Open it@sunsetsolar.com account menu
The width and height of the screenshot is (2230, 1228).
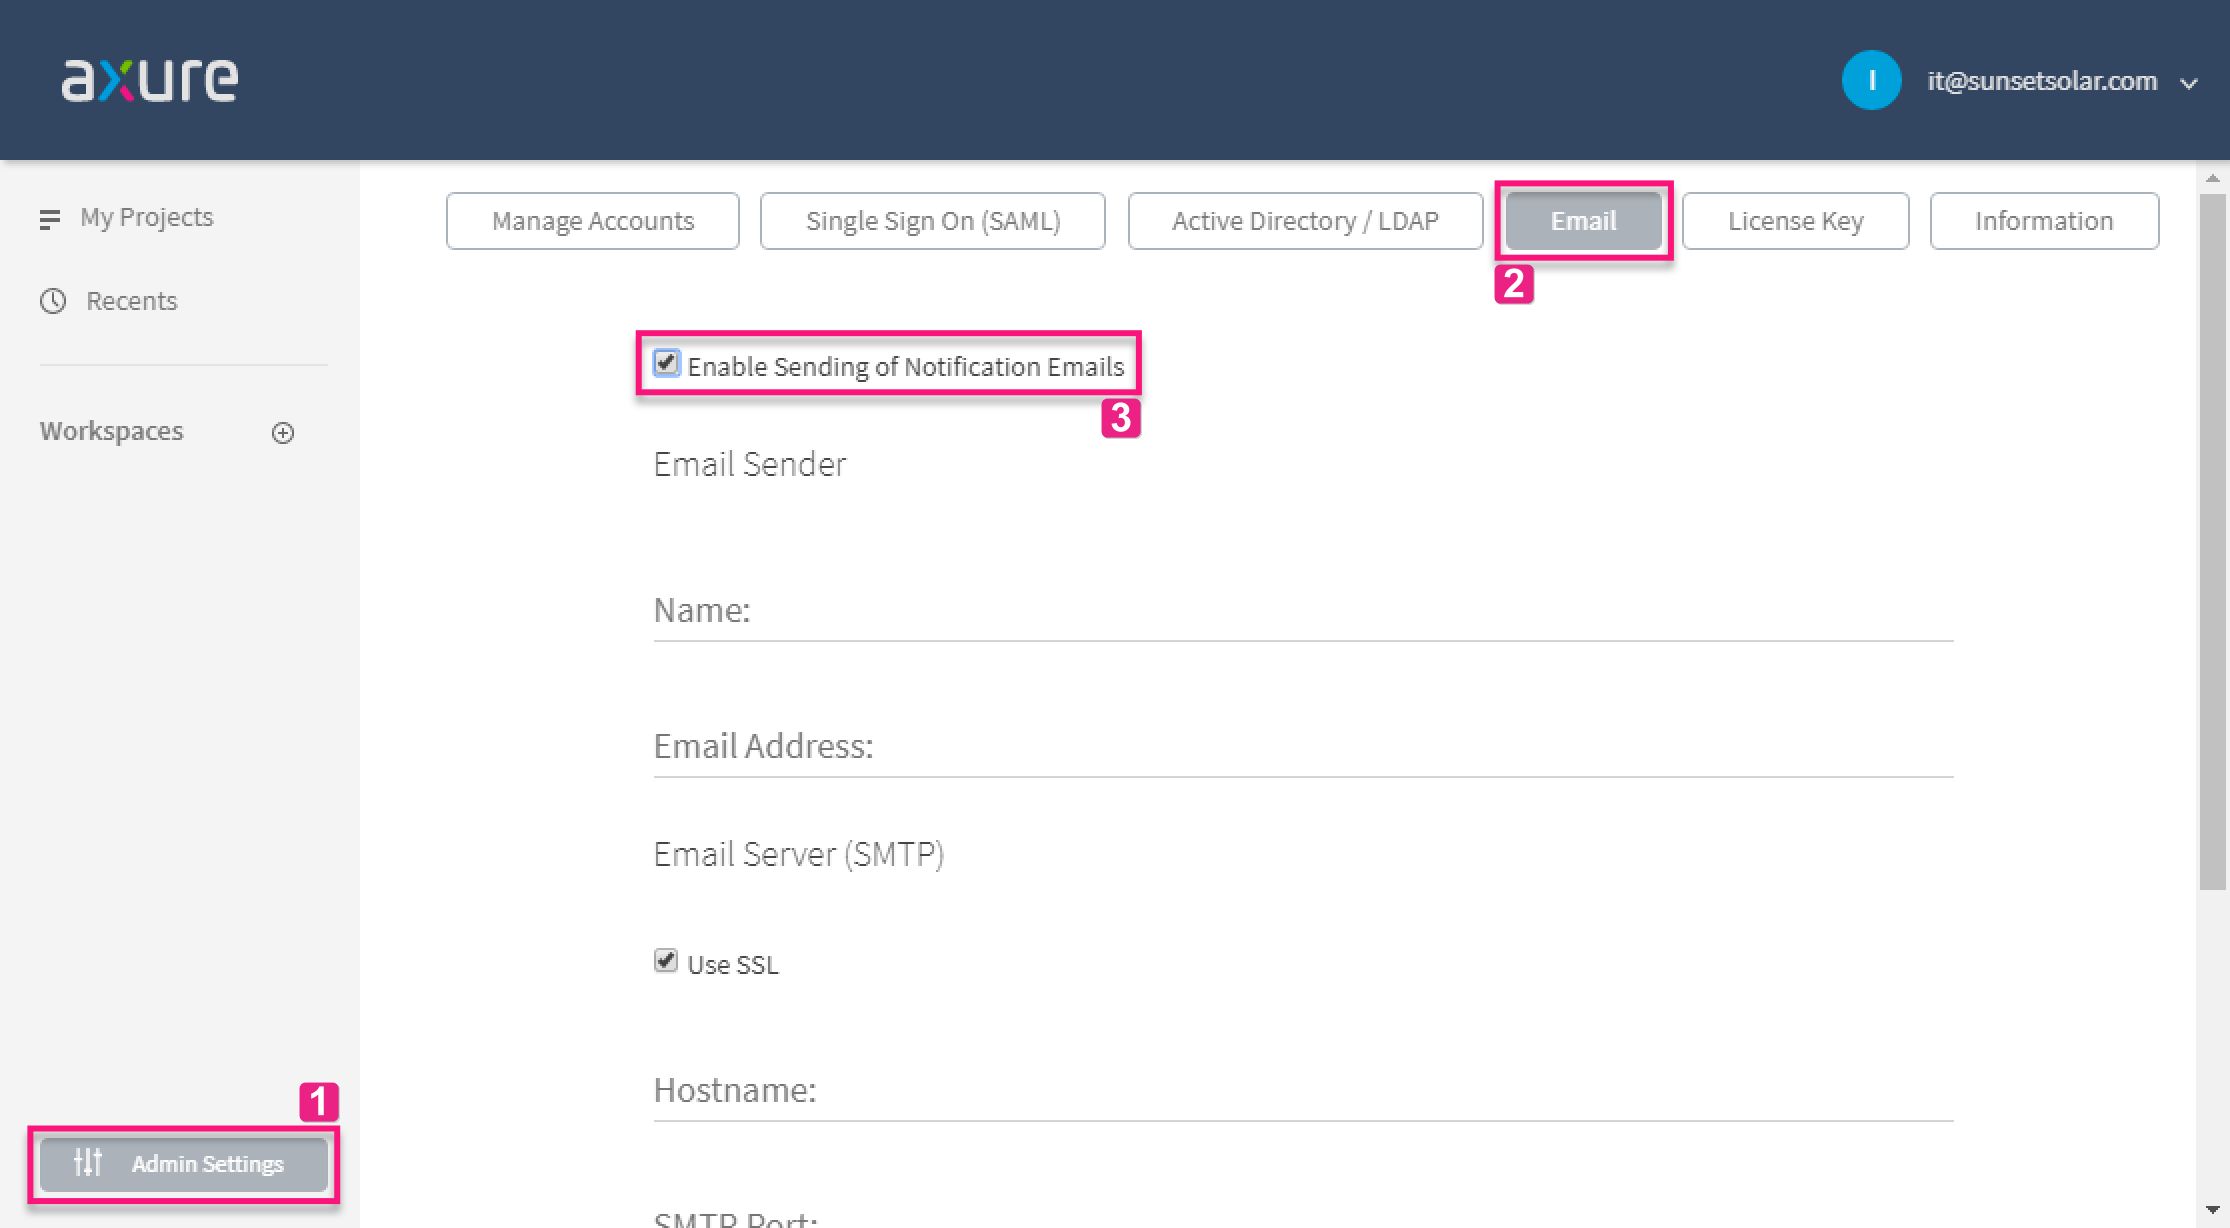pyautogui.click(x=2041, y=81)
